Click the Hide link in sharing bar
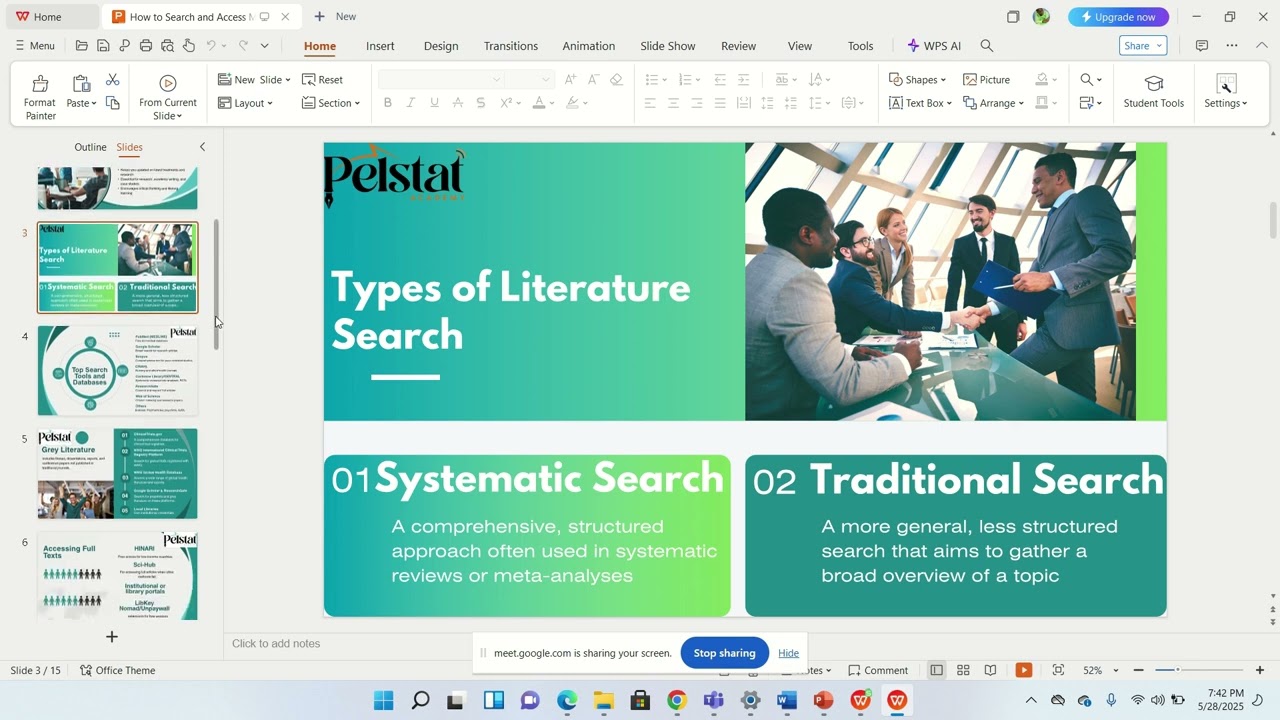This screenshot has width=1280, height=720. [x=789, y=653]
